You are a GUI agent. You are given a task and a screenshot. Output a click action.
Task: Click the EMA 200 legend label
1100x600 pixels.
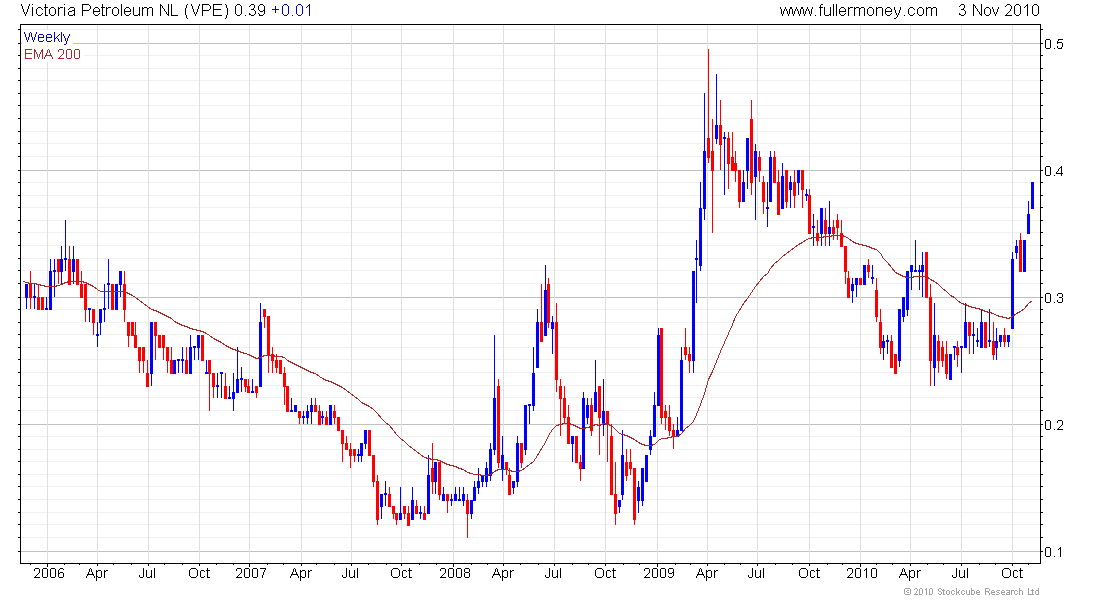pos(52,54)
